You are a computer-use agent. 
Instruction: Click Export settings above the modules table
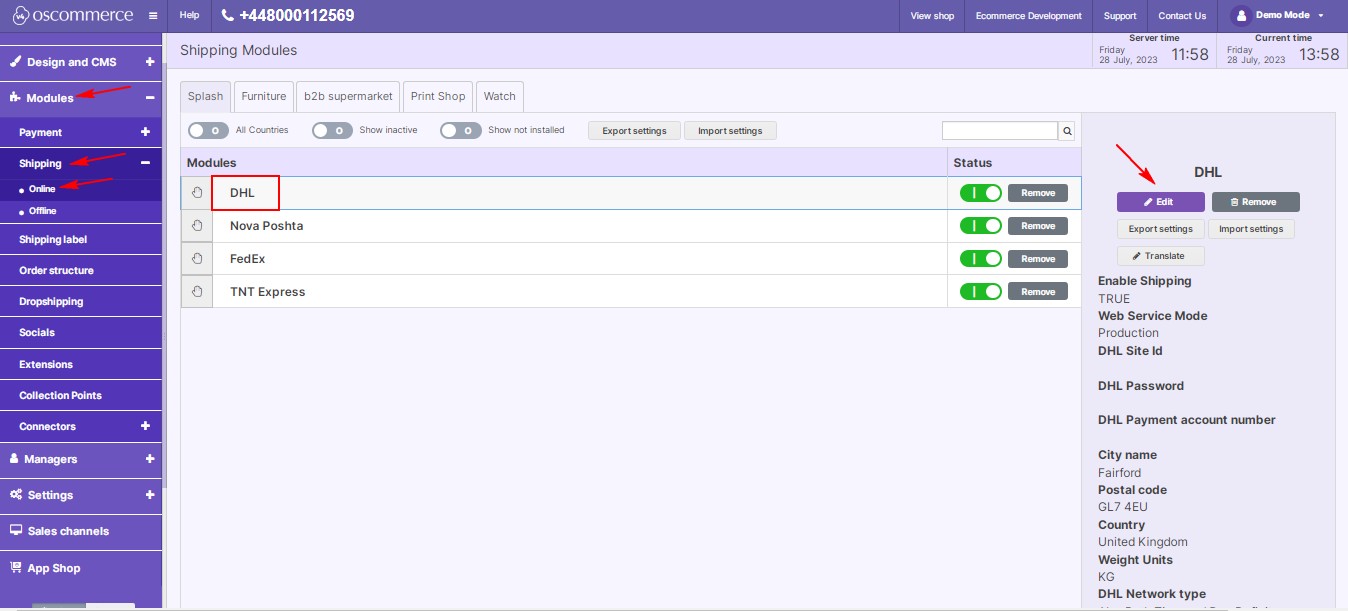click(x=634, y=131)
